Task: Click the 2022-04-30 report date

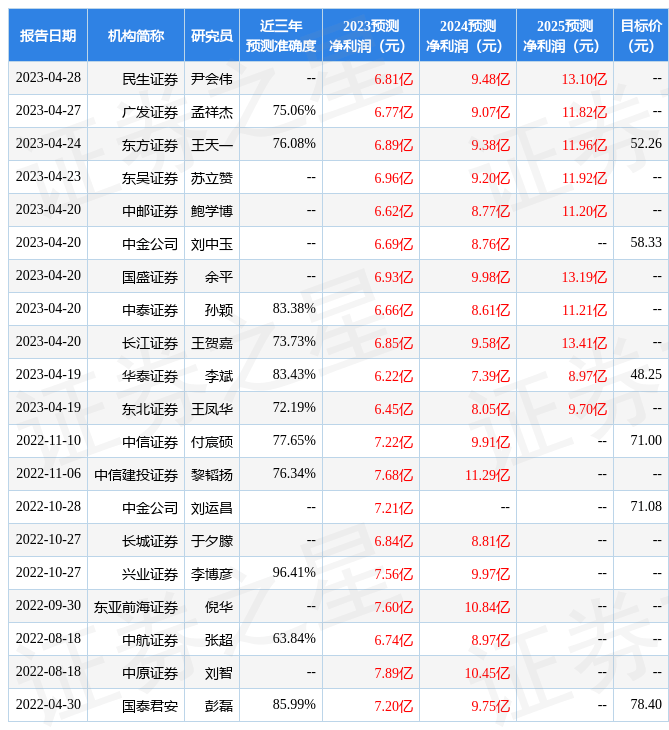Action: point(48,704)
